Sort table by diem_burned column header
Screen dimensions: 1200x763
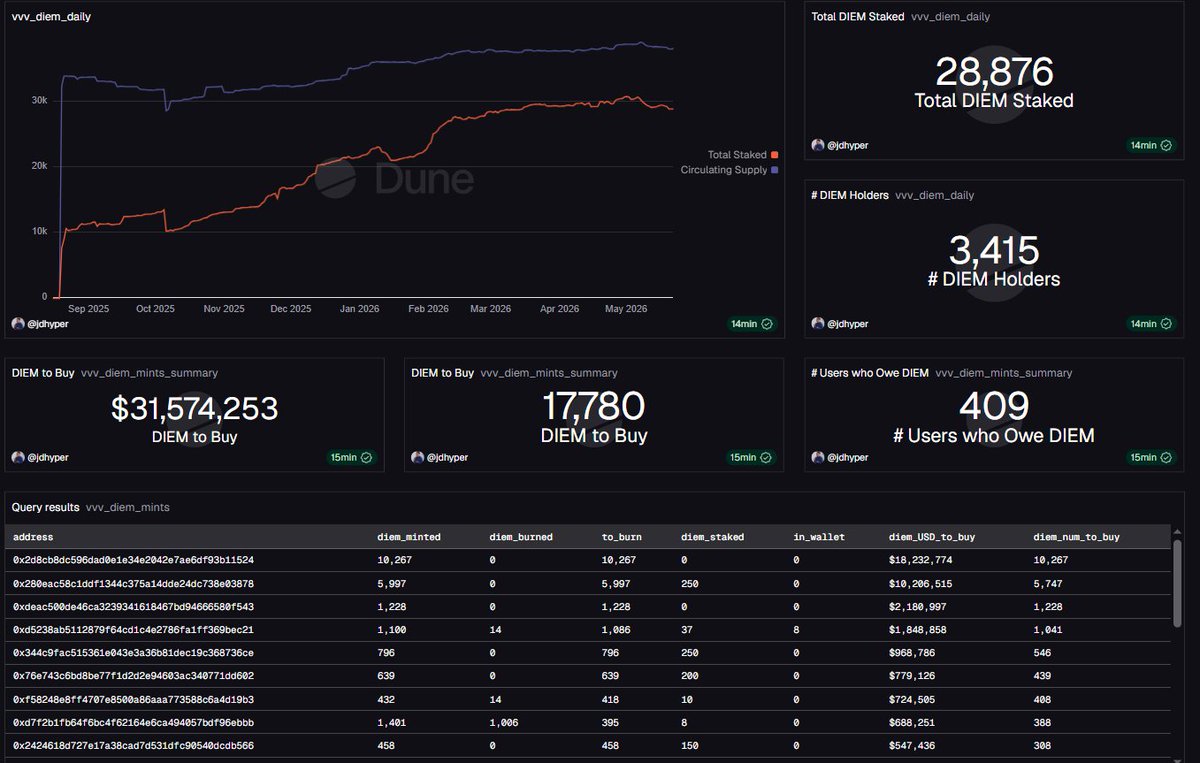pyautogui.click(x=521, y=537)
